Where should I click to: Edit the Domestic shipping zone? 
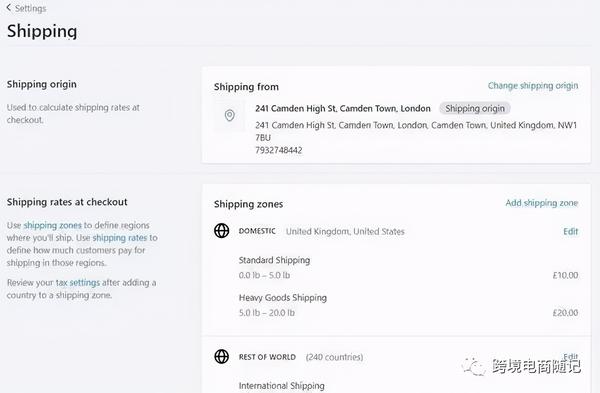pyautogui.click(x=571, y=232)
